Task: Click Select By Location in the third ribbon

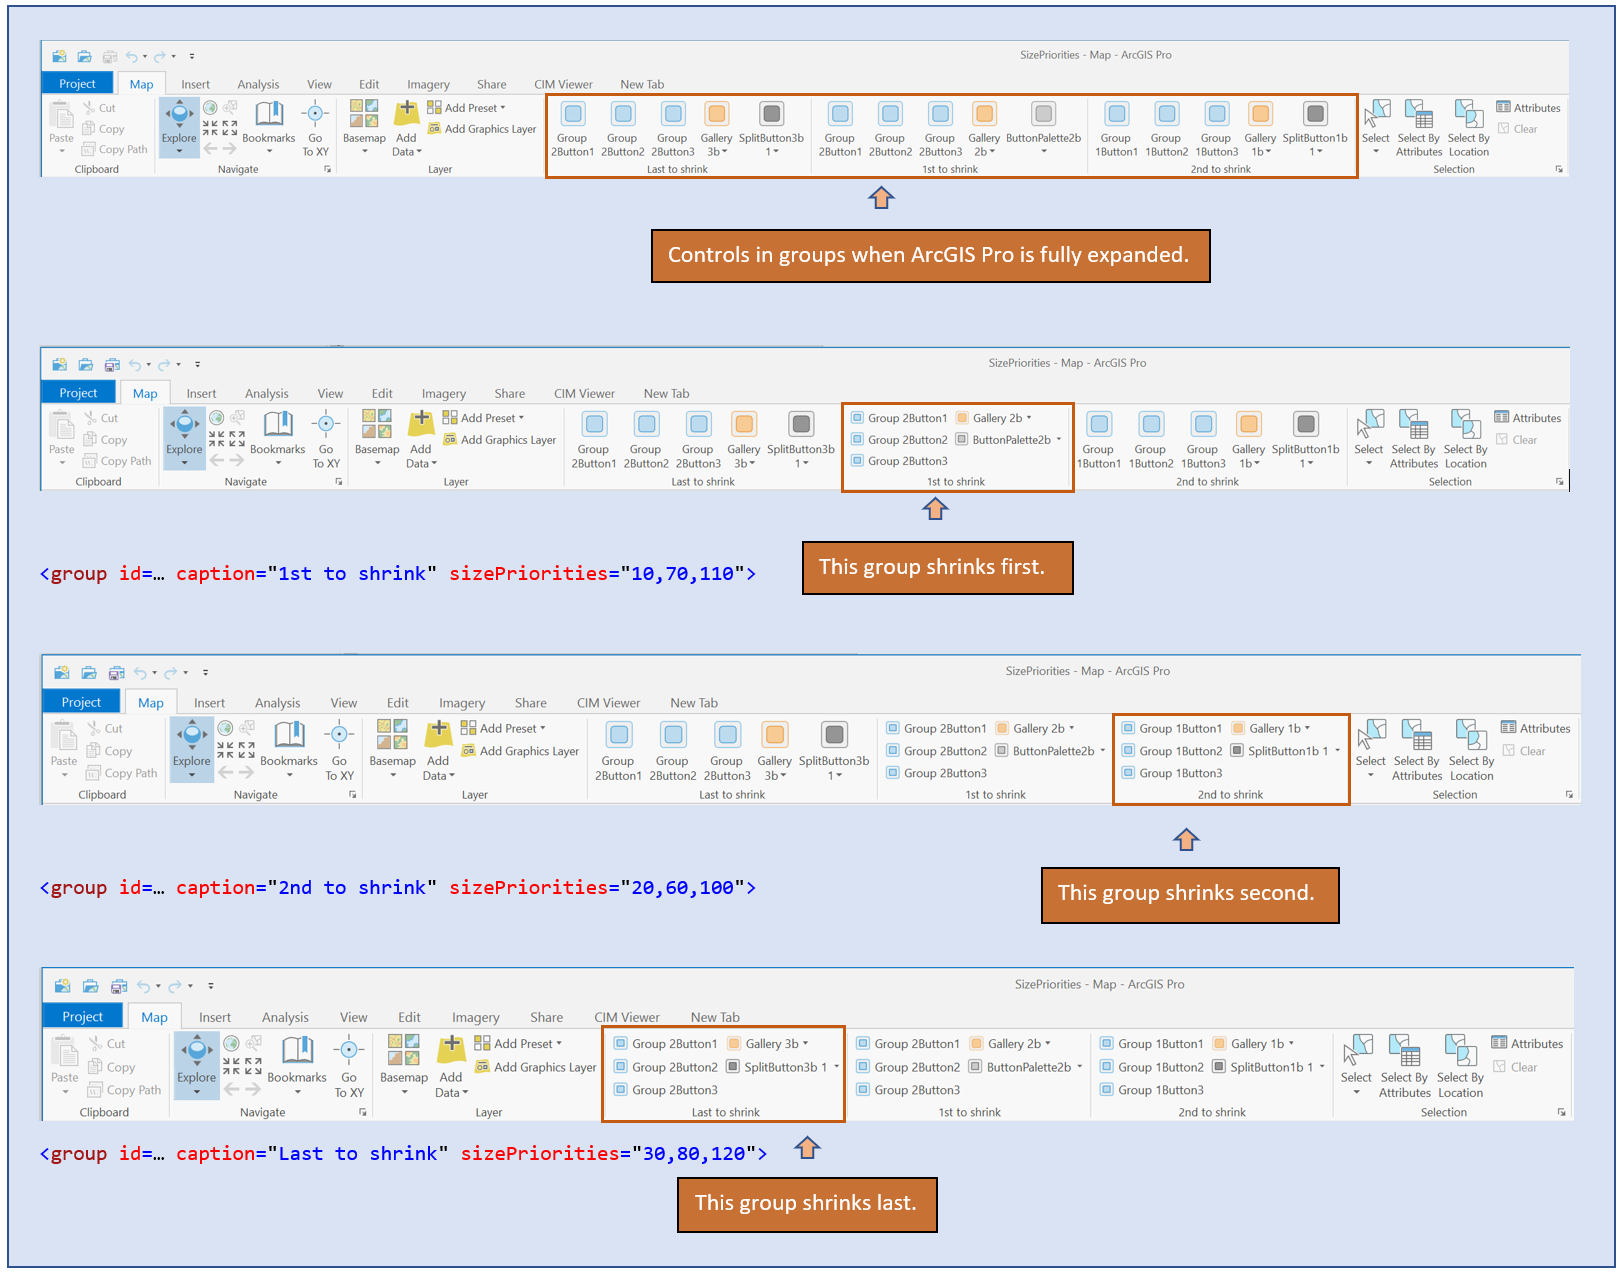Action: click(x=1471, y=749)
